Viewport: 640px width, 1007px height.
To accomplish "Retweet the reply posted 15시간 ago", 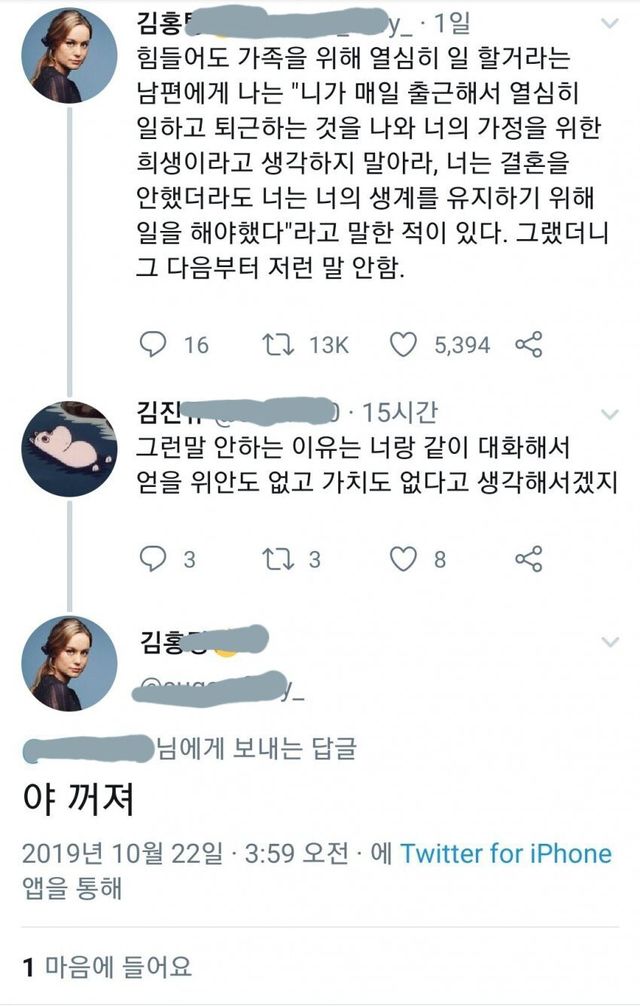I will click(274, 559).
